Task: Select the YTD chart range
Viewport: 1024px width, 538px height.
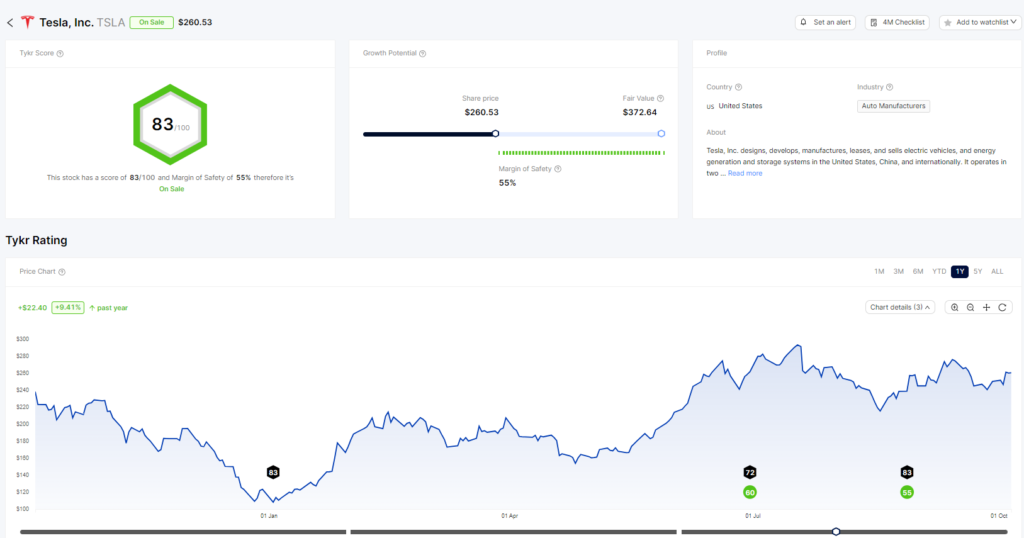Action: click(938, 272)
